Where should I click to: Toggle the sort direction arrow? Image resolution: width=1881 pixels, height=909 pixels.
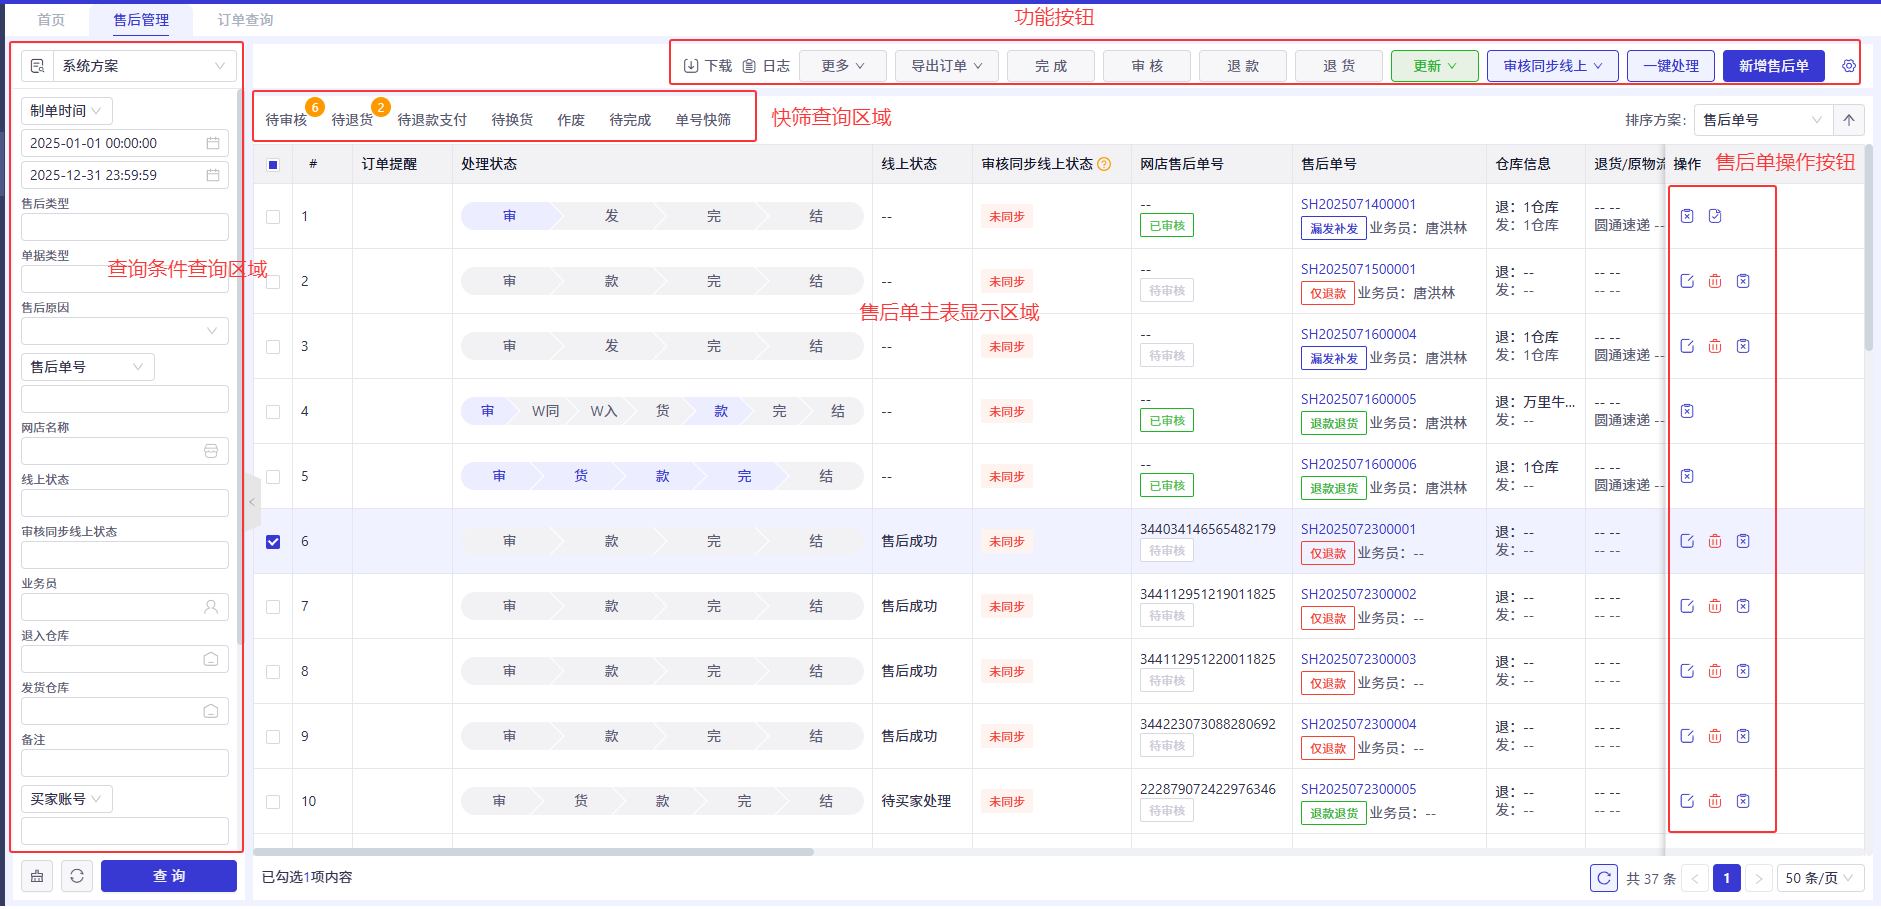[x=1849, y=120]
